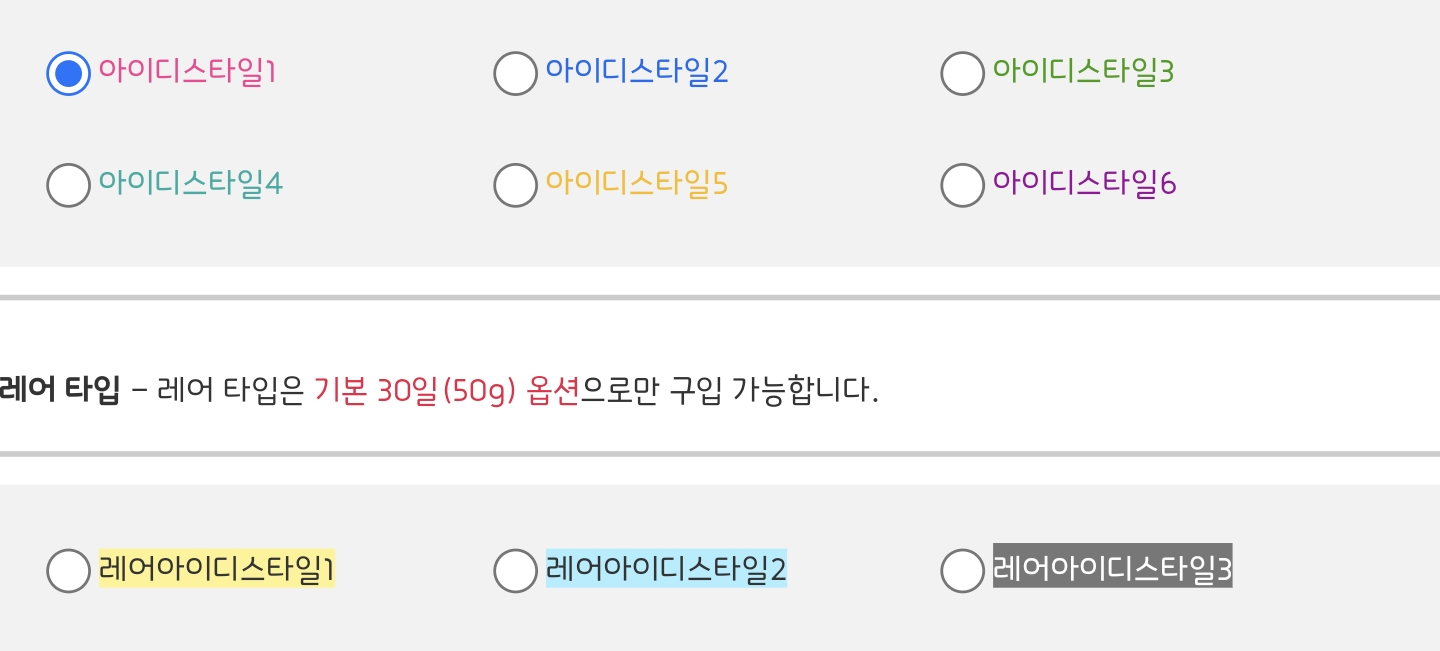Click the green 아이디스타일3 label text
The width and height of the screenshot is (1440, 651).
click(1082, 72)
